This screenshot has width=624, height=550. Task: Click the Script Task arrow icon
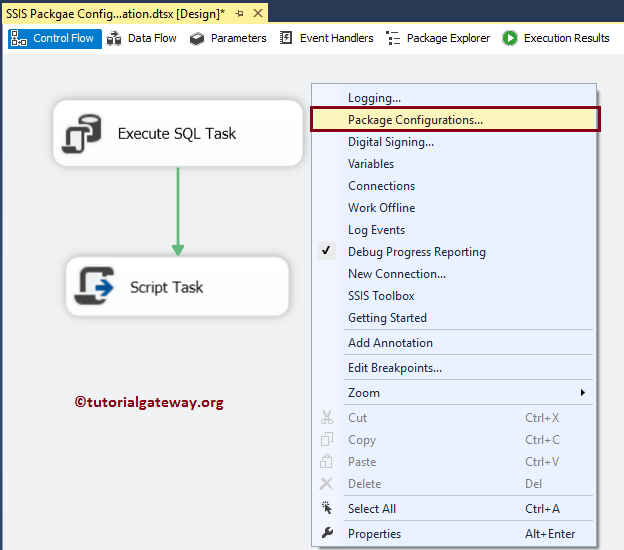pyautogui.click(x=94, y=286)
